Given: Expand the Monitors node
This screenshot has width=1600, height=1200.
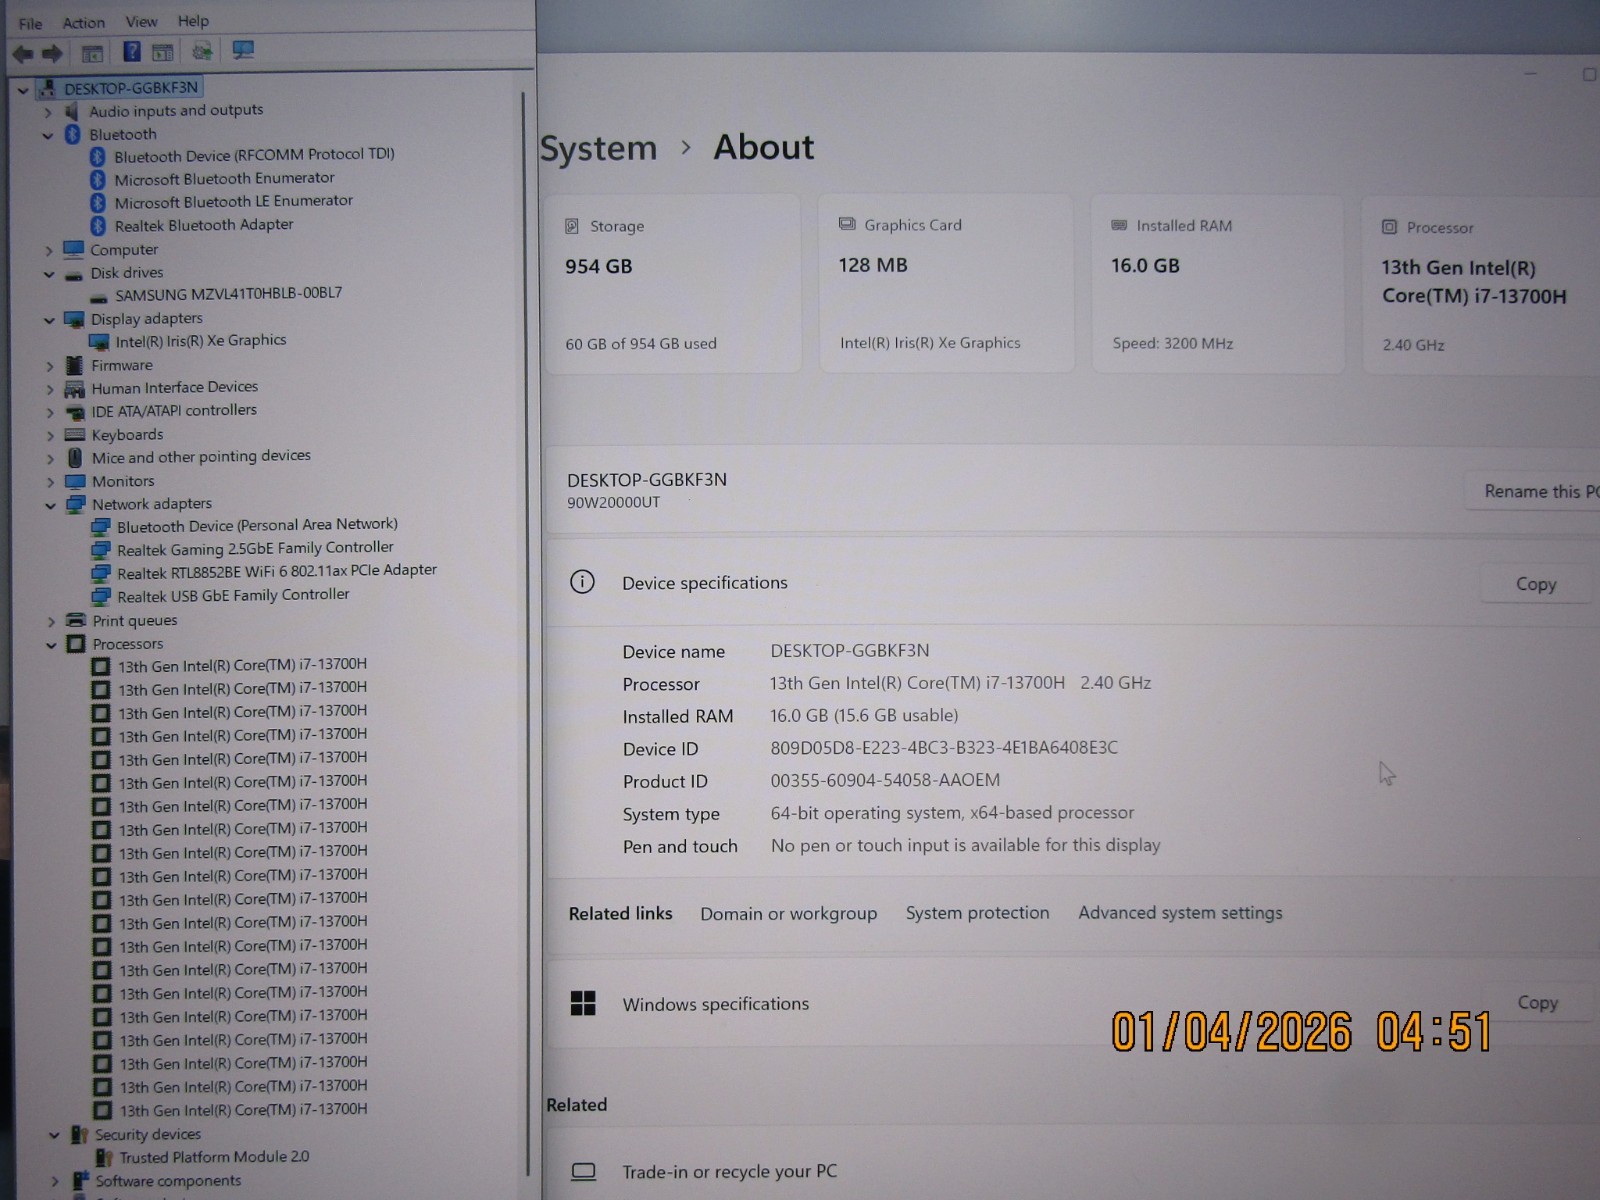Looking at the screenshot, I should 51,482.
